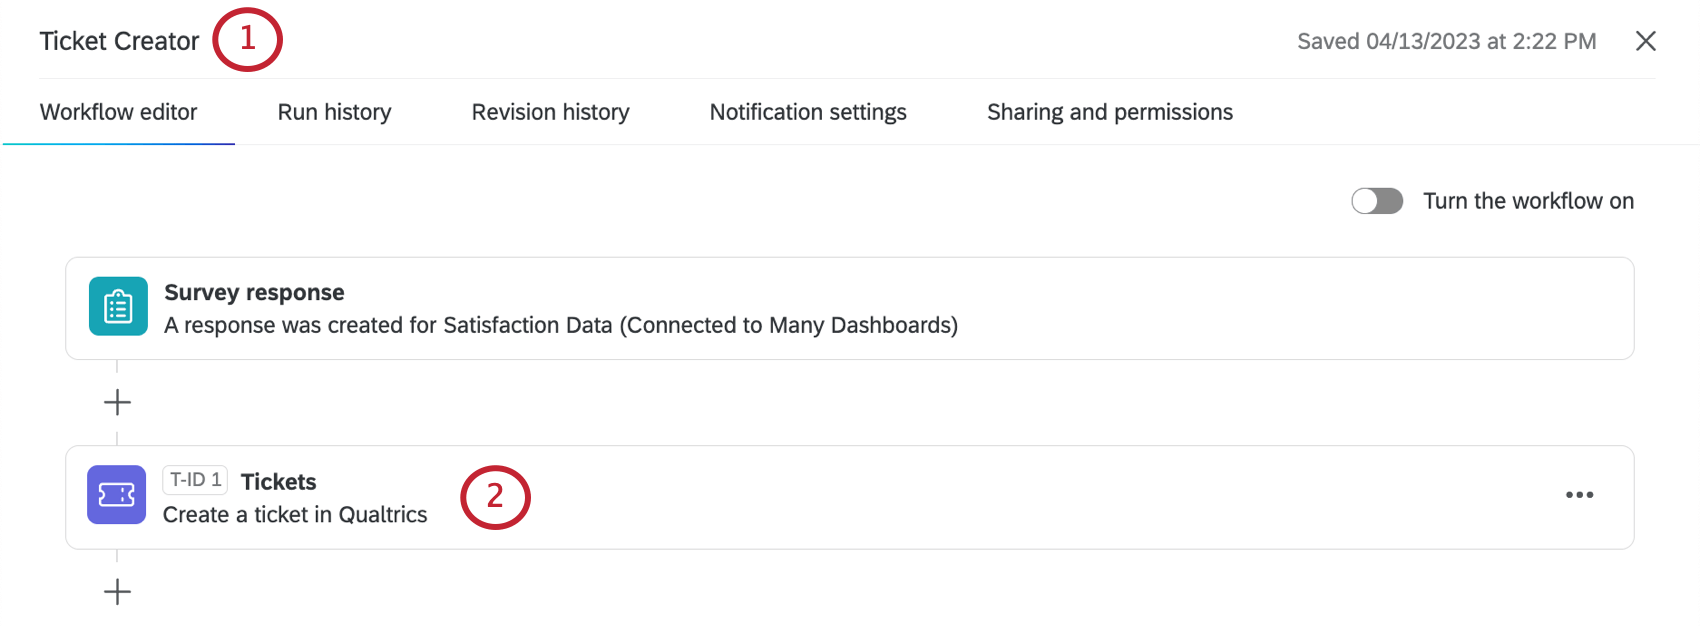The width and height of the screenshot is (1700, 626).
Task: Click the plus icon below the trigger
Action: point(117,401)
